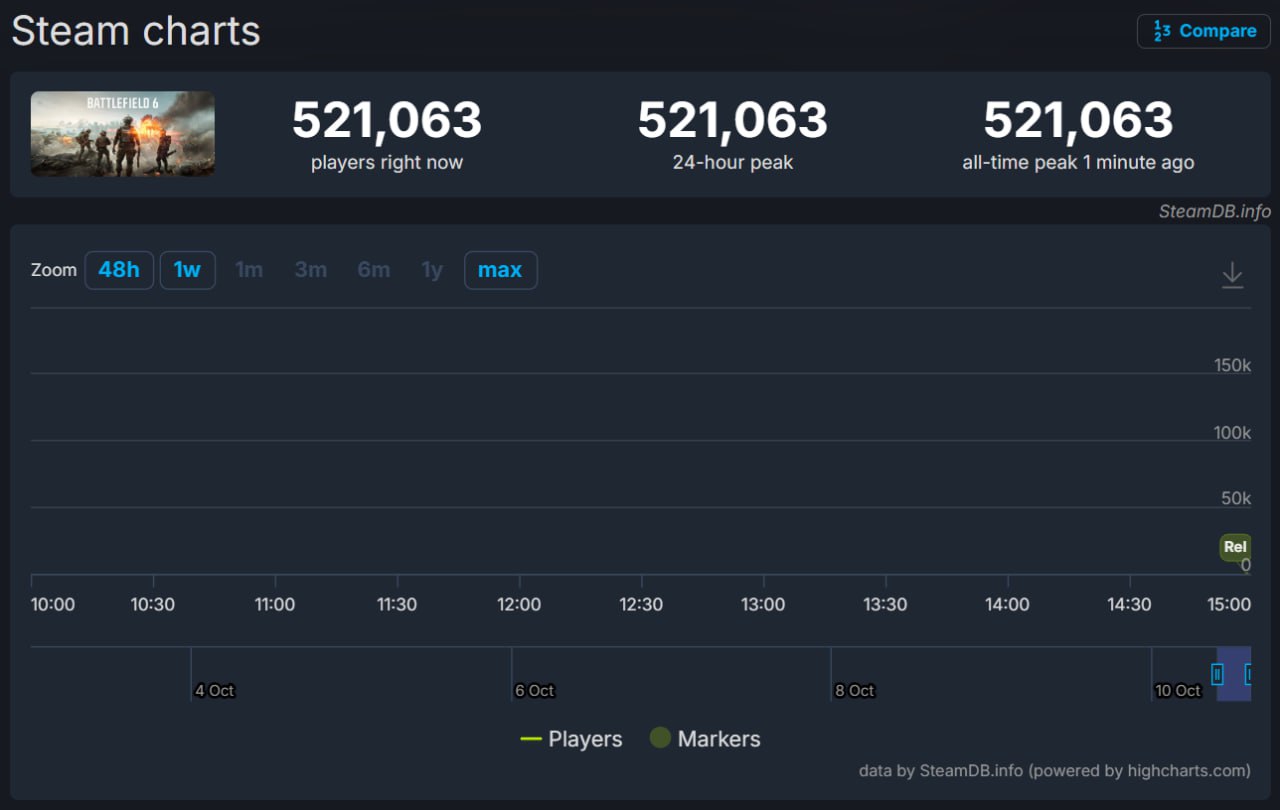This screenshot has height=810, width=1280.
Task: Click the Compare button
Action: click(x=1203, y=31)
